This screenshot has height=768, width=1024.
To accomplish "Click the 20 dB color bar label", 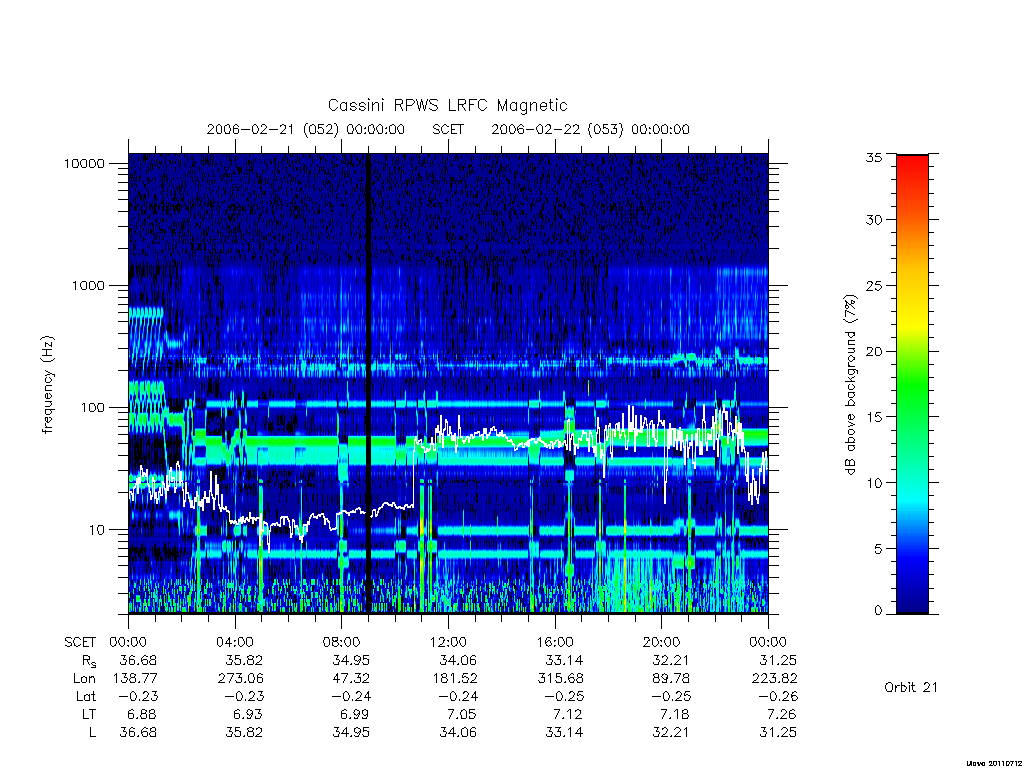I will coord(874,351).
